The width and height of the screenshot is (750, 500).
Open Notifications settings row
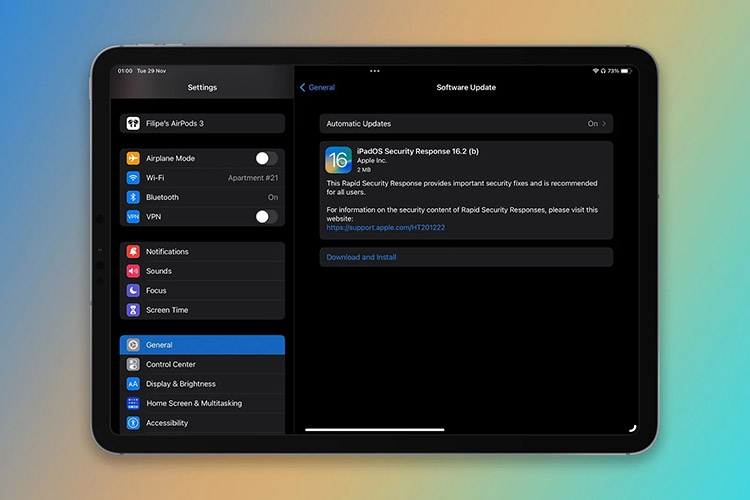tap(202, 252)
